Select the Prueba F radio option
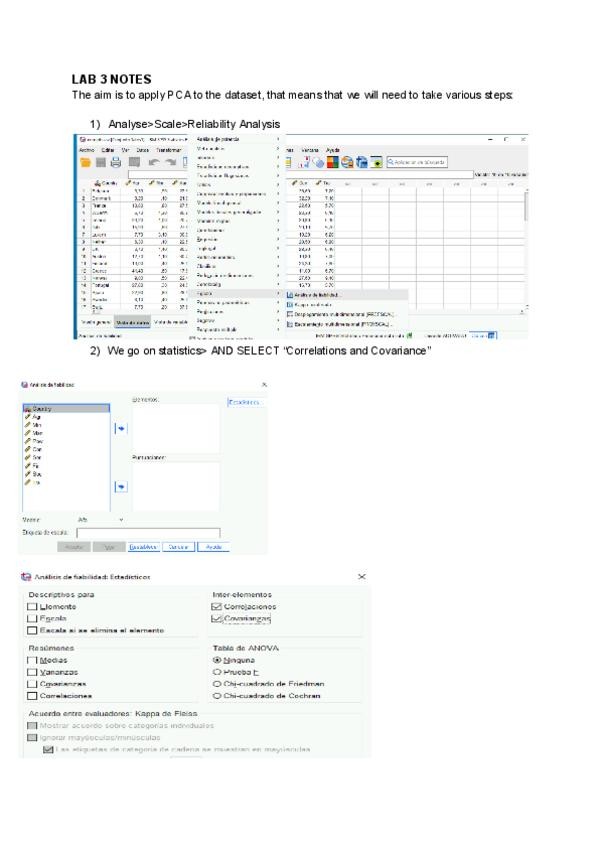Screen dimensions: 600x848 pyautogui.click(x=217, y=672)
